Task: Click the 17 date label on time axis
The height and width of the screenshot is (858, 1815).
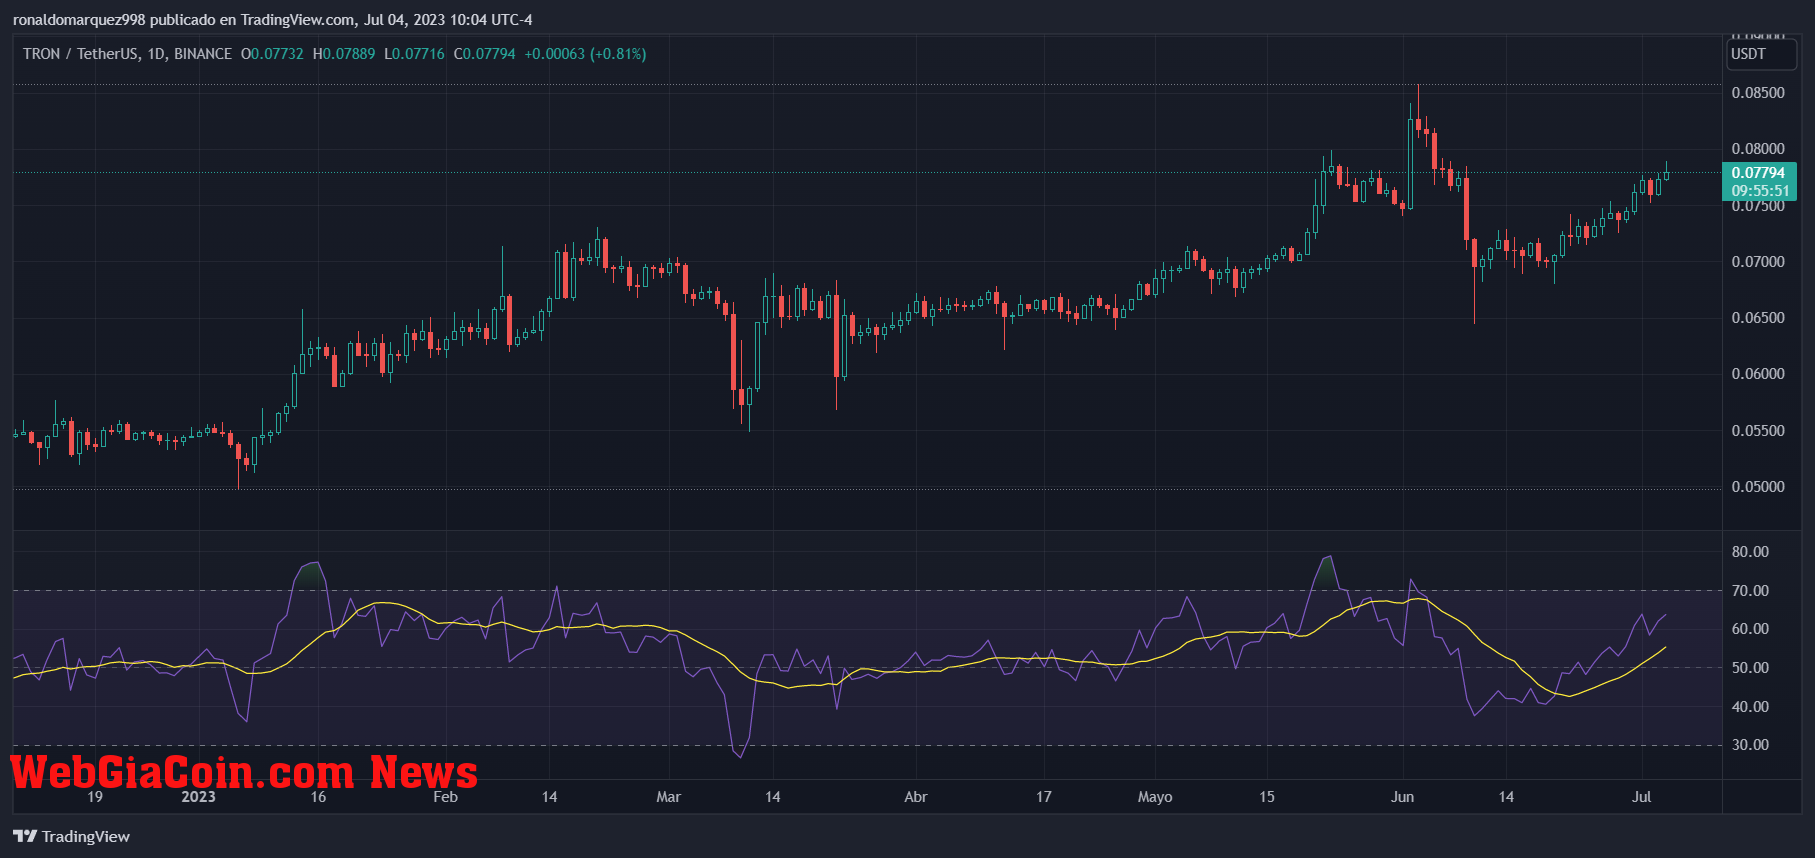Action: click(1044, 797)
